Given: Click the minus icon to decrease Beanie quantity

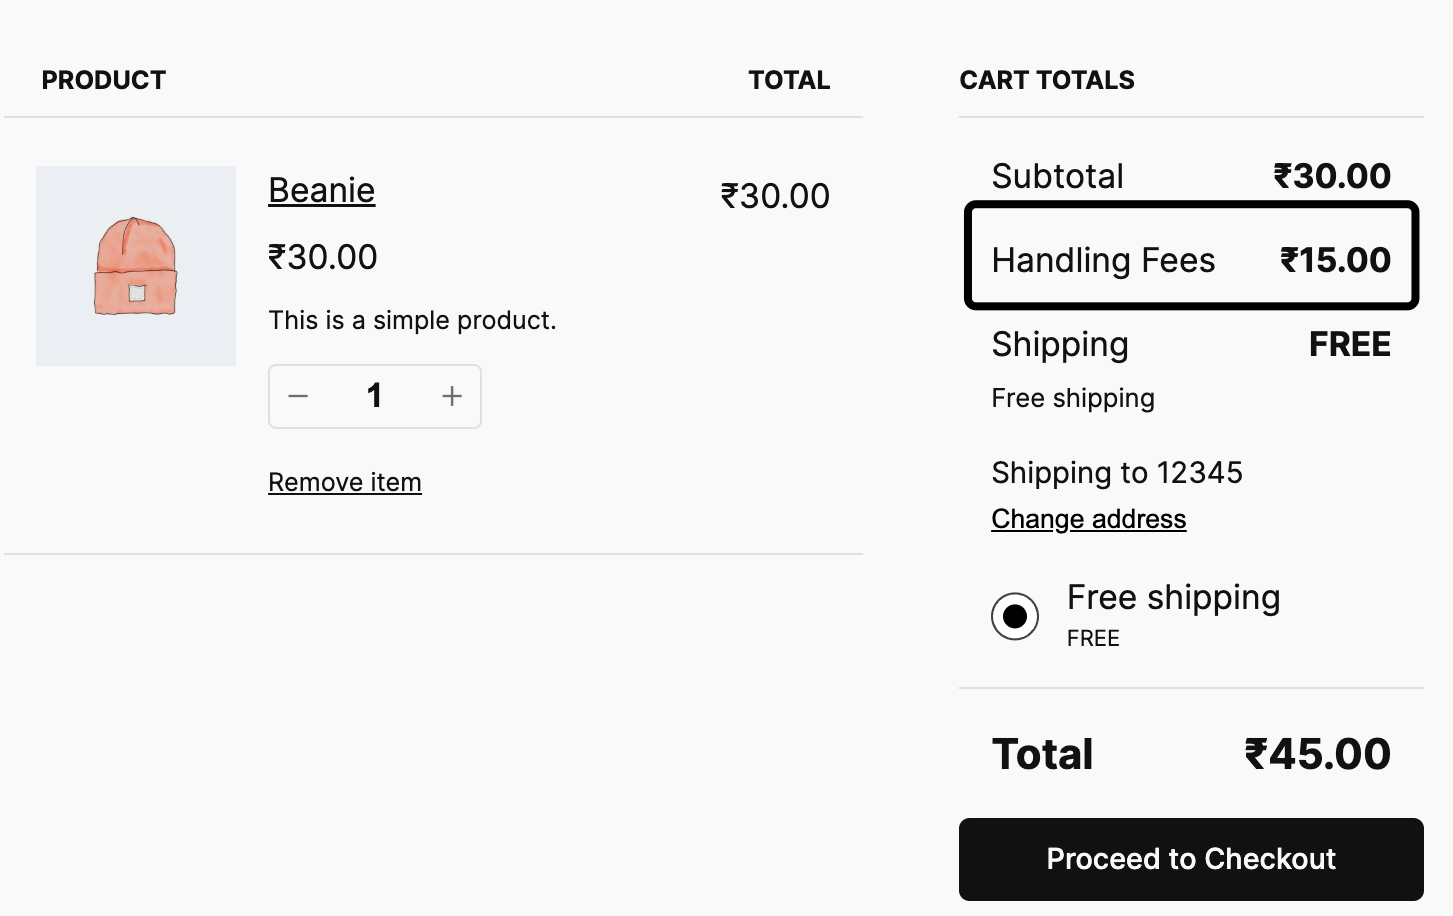Looking at the screenshot, I should (x=298, y=396).
